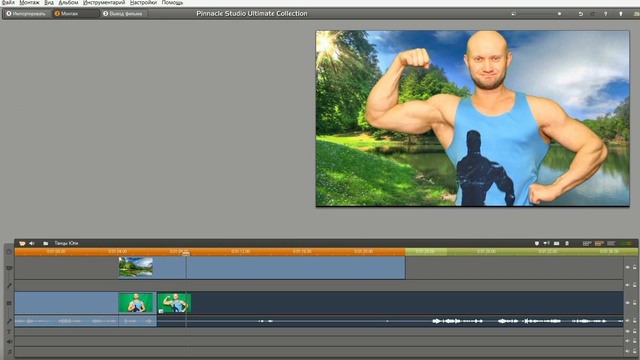Click the folder icon beside project name

46,243
